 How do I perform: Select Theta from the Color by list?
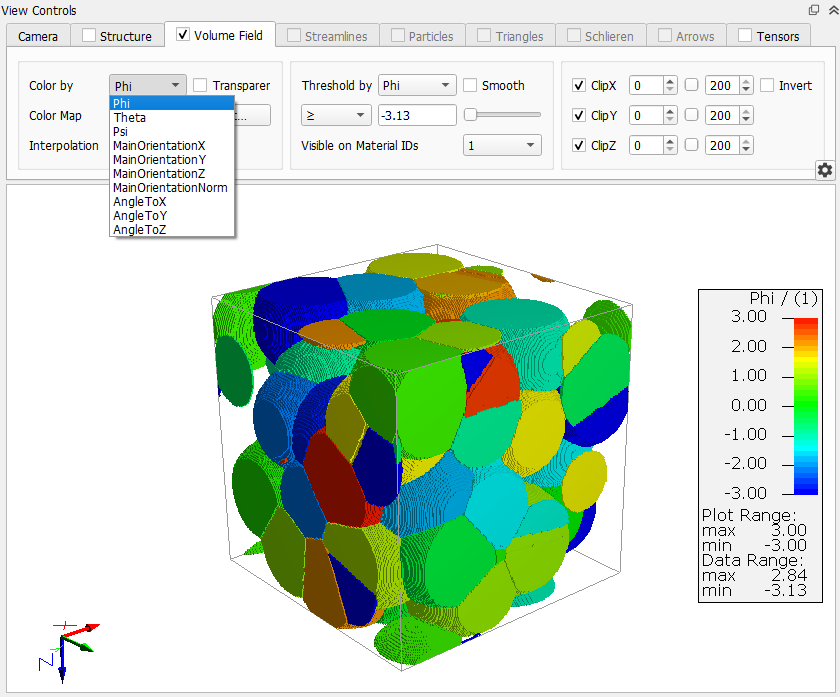pyautogui.click(x=130, y=117)
